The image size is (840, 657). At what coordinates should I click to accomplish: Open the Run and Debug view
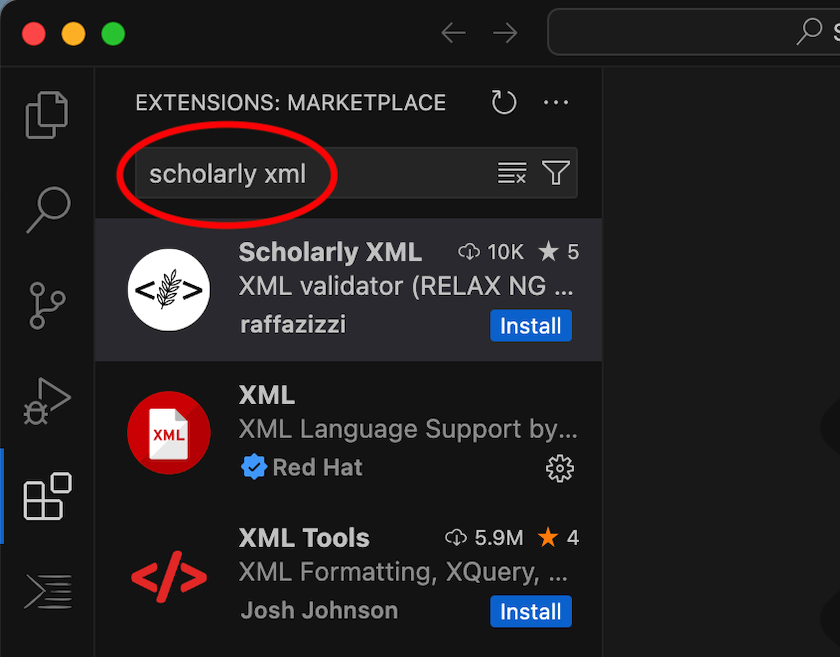pyautogui.click(x=46, y=400)
